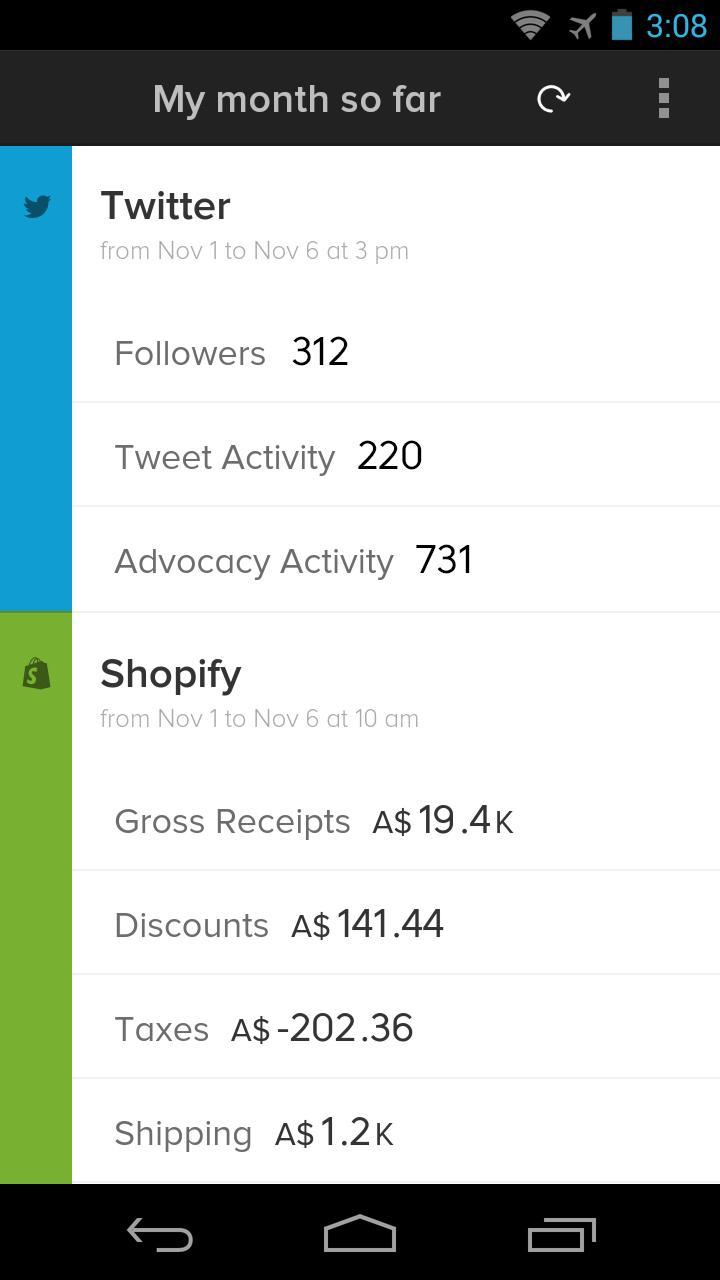
Task: Tap the "My month so far" title
Action: [x=297, y=99]
